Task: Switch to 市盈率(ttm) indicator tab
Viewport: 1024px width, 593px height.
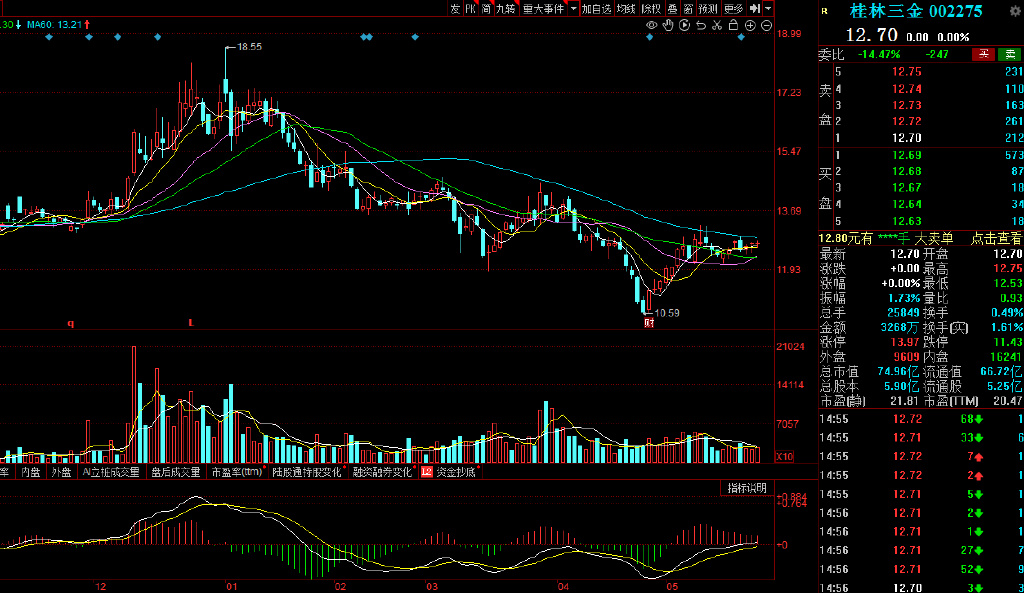Action: (236, 471)
